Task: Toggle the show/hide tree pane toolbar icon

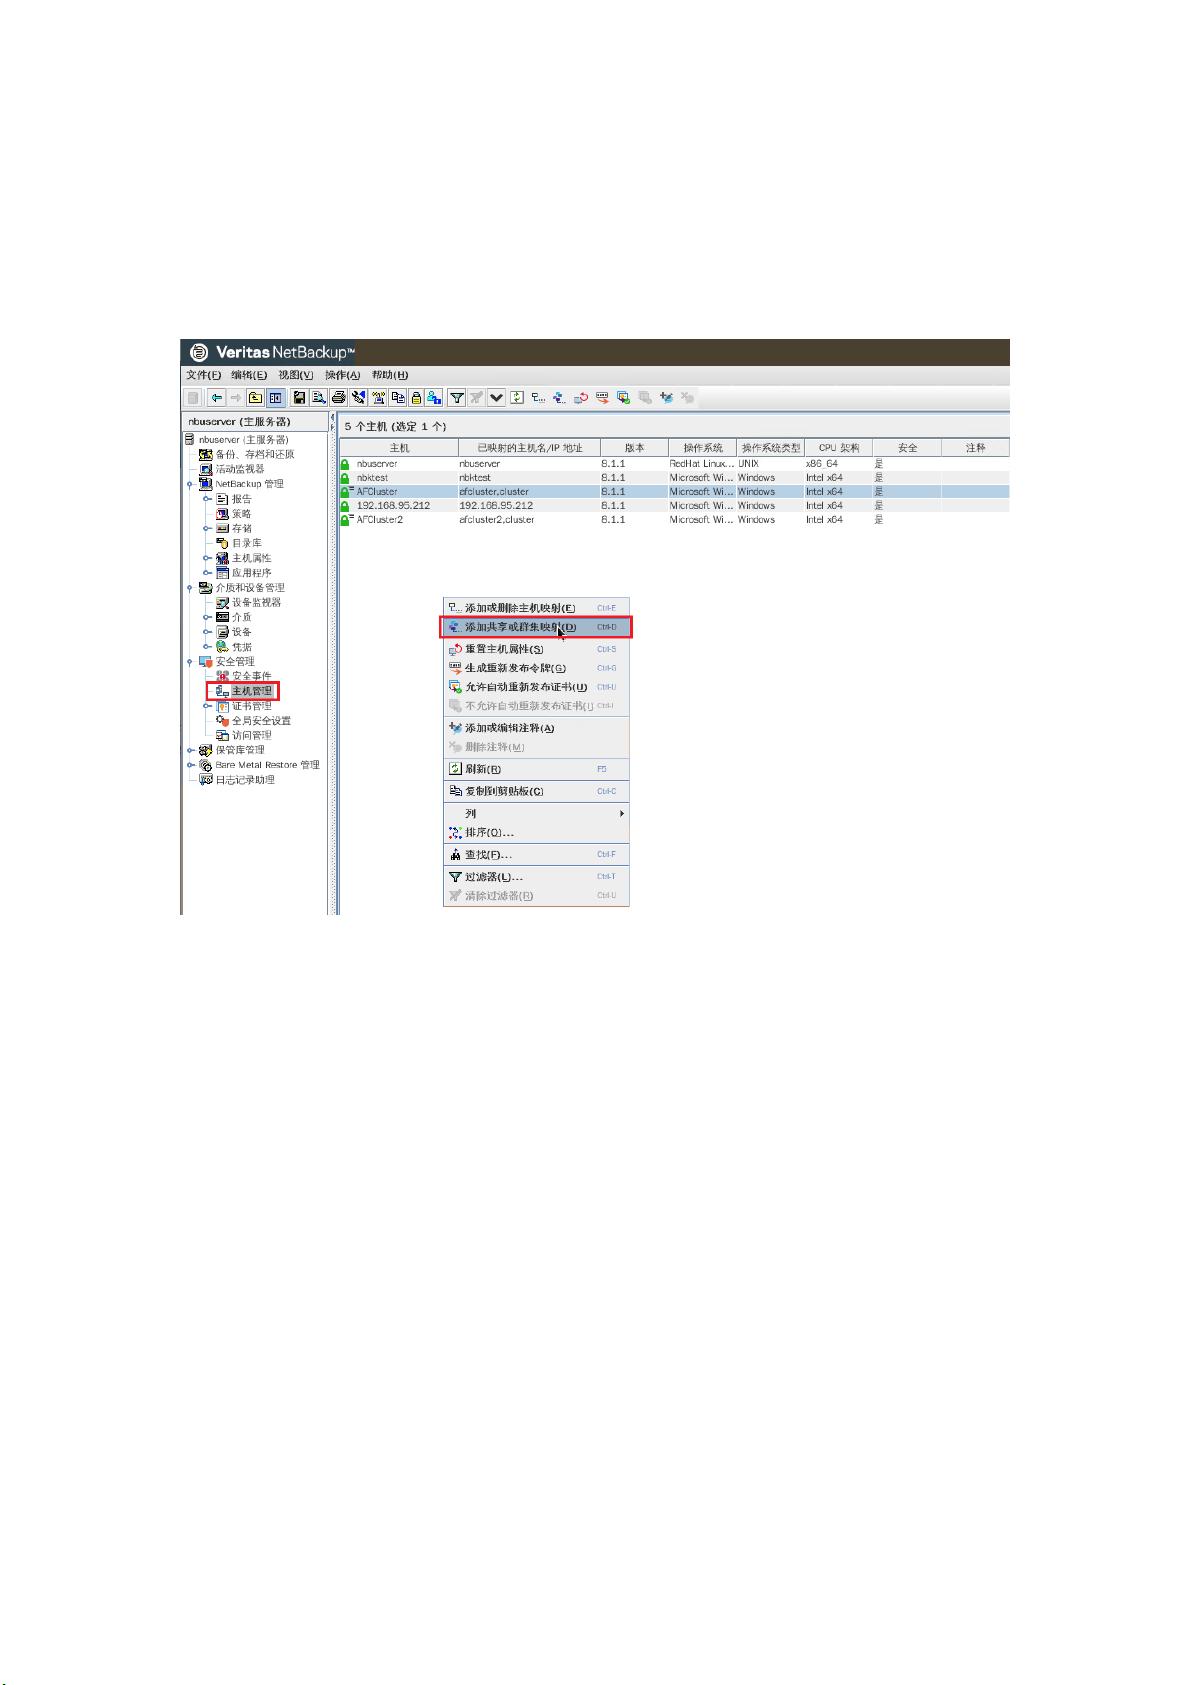Action: click(x=275, y=397)
